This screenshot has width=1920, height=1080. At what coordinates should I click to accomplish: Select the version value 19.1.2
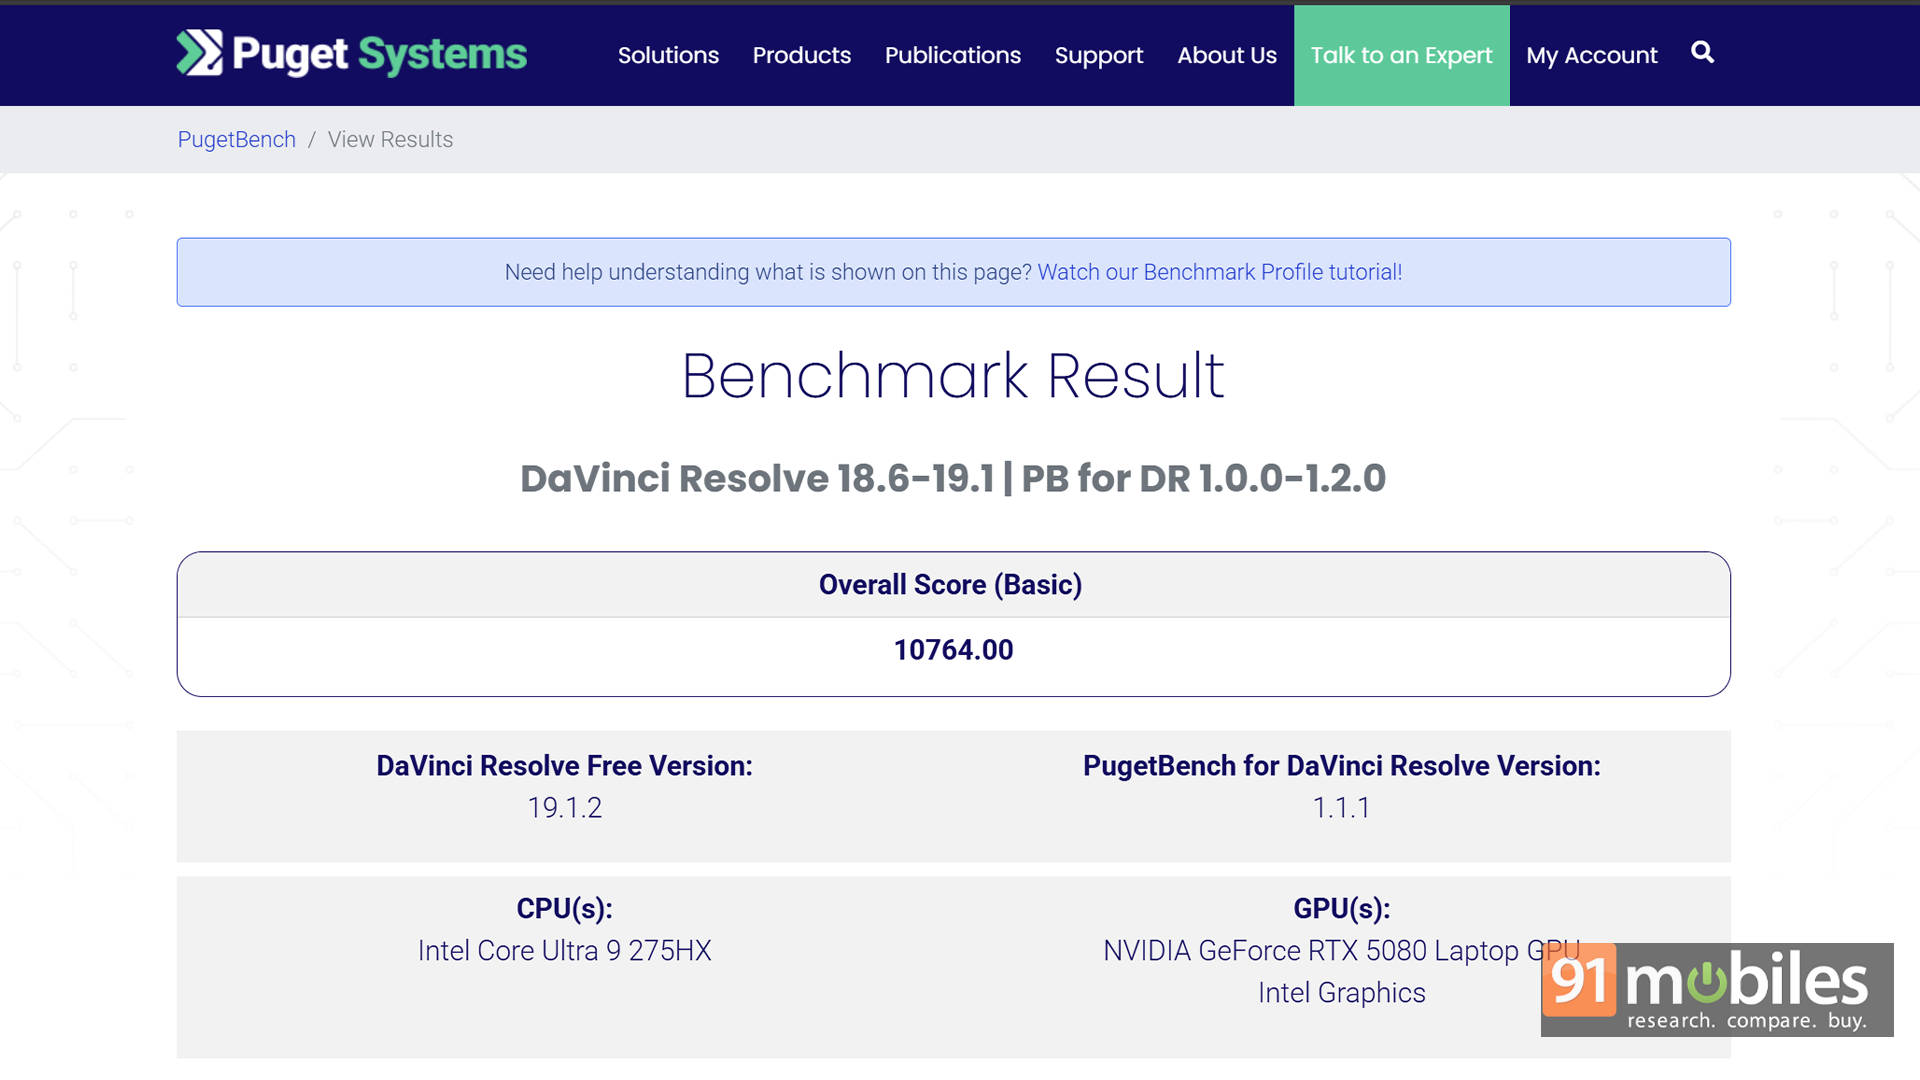pyautogui.click(x=564, y=808)
